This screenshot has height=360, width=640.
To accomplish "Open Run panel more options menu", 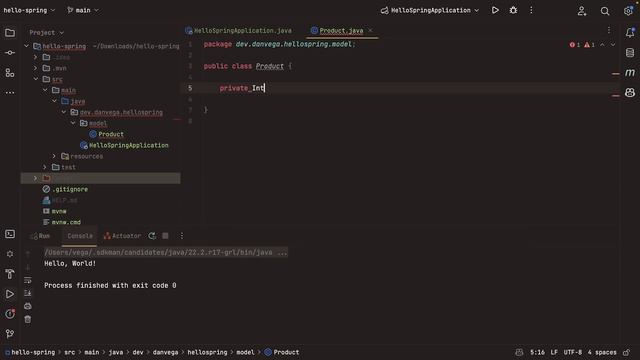I will tap(182, 236).
